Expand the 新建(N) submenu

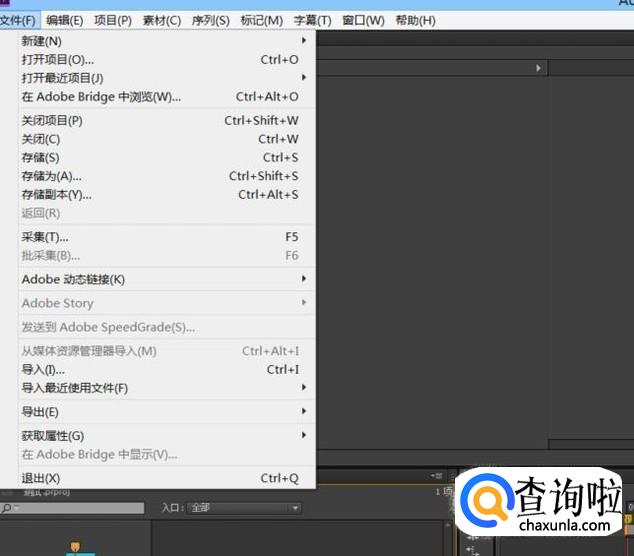point(166,41)
